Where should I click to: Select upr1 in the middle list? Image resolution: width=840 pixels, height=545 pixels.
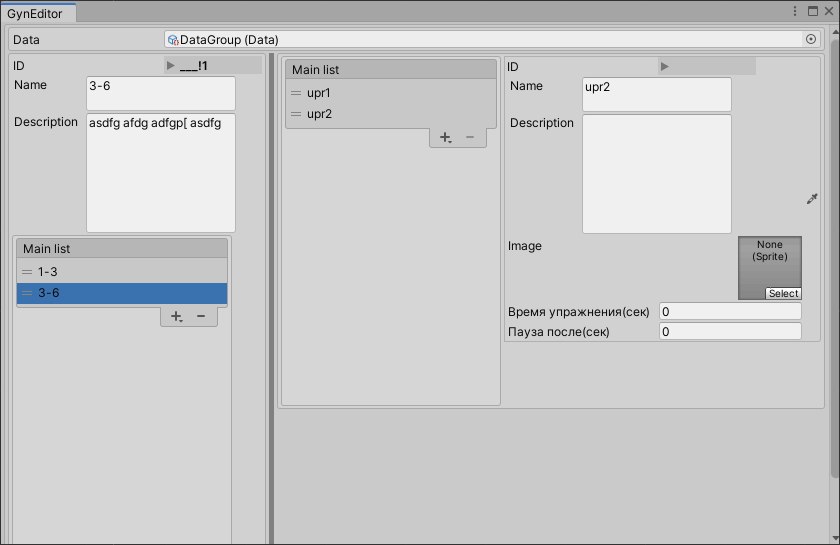(391, 93)
